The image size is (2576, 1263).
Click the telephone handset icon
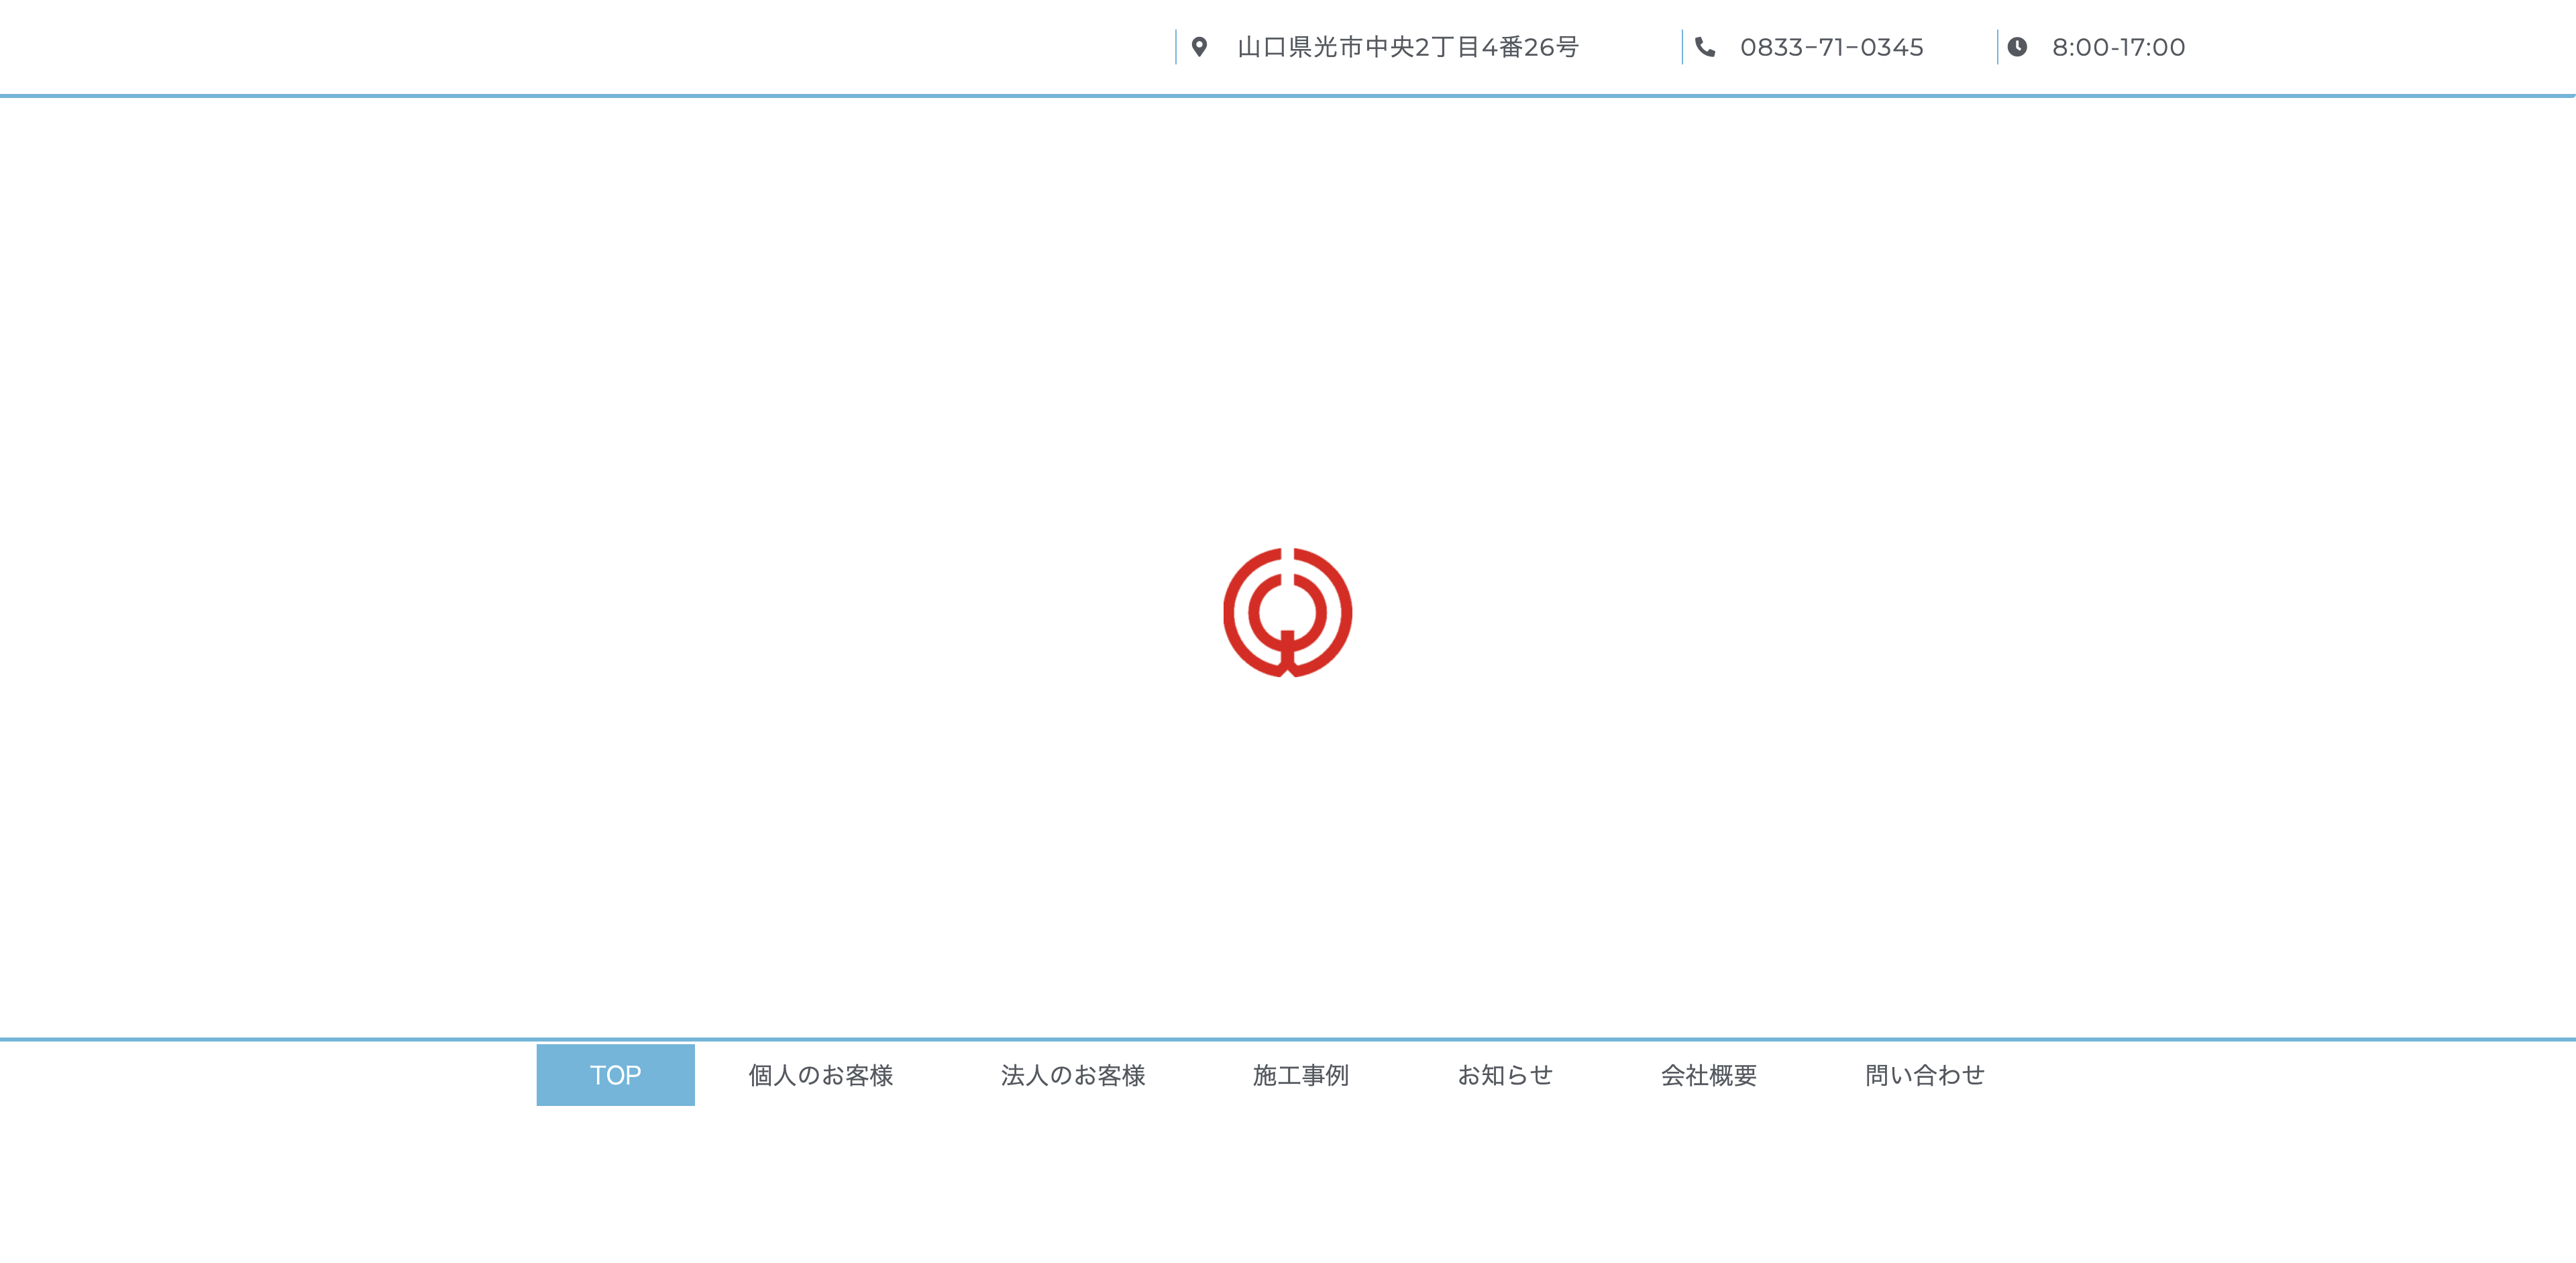pyautogui.click(x=1705, y=47)
